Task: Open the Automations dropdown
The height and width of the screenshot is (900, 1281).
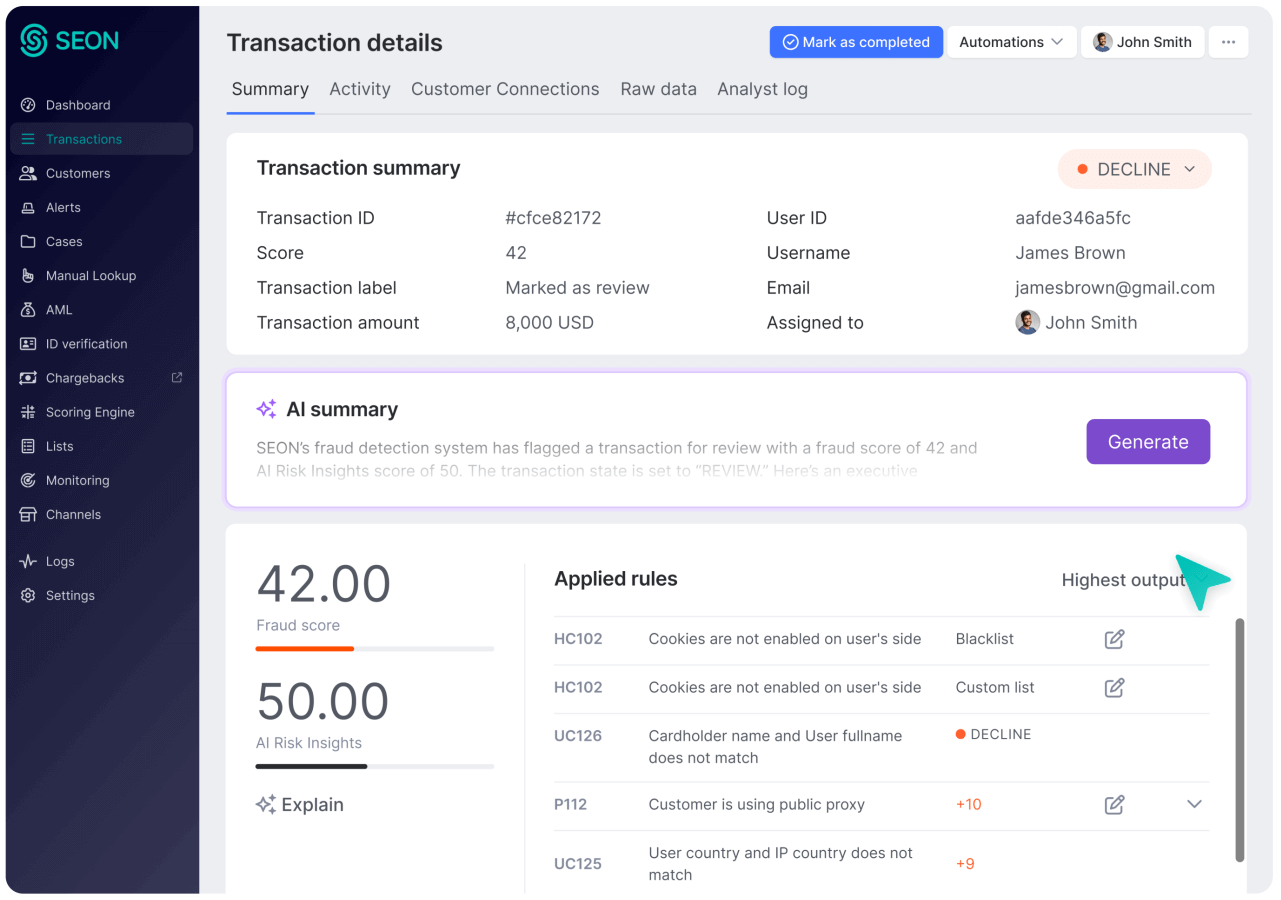Action: click(x=1011, y=42)
